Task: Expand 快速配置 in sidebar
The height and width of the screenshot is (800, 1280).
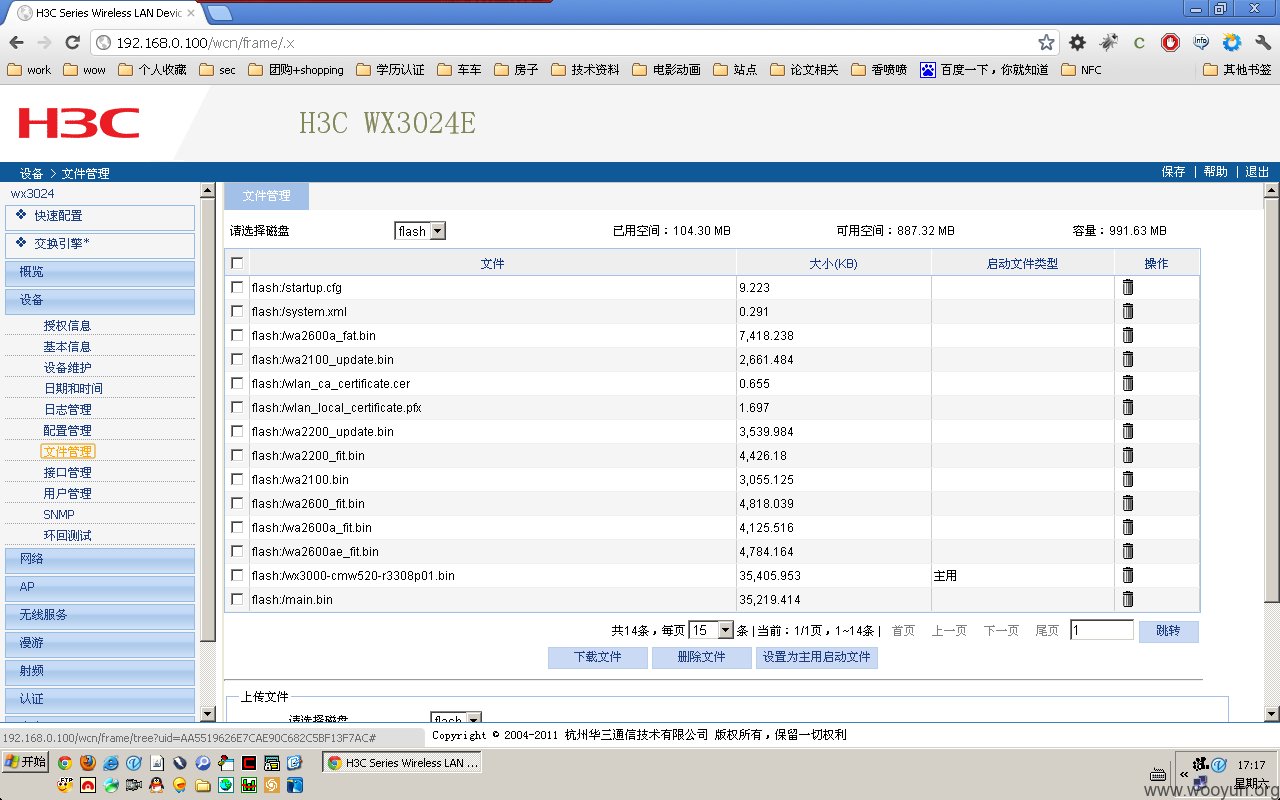Action: [100, 216]
